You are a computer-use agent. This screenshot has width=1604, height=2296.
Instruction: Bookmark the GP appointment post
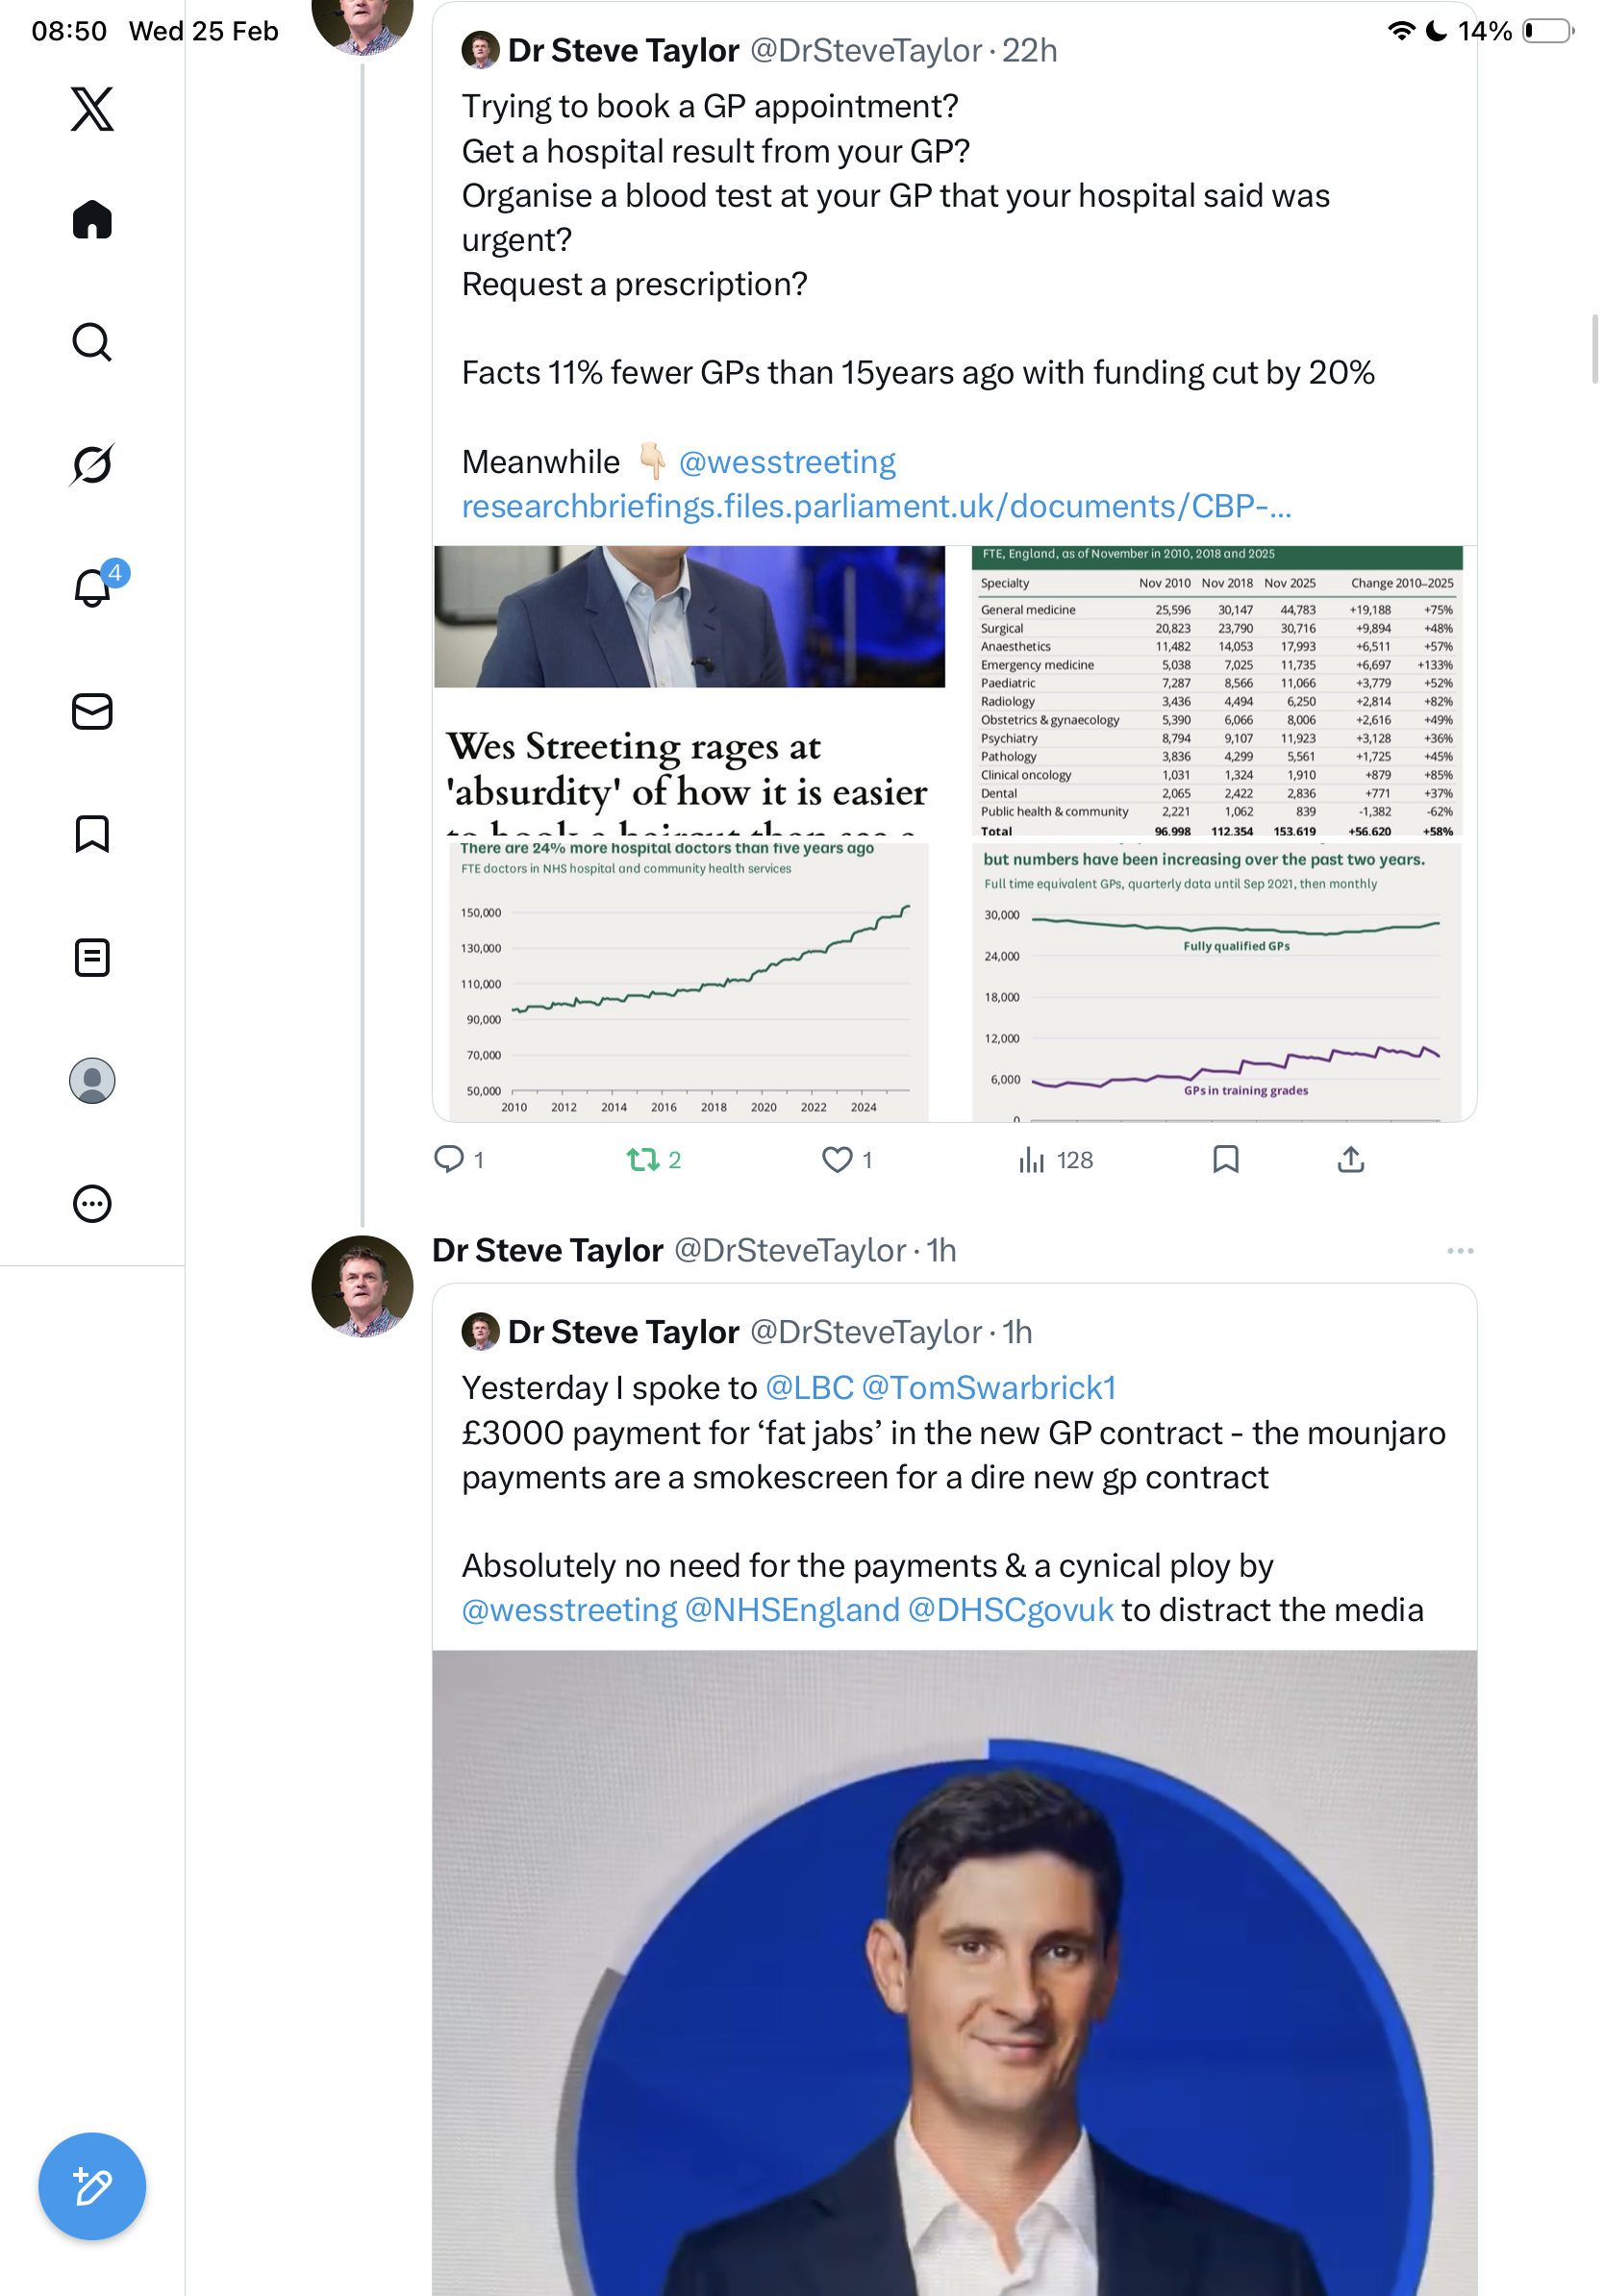click(x=1225, y=1159)
